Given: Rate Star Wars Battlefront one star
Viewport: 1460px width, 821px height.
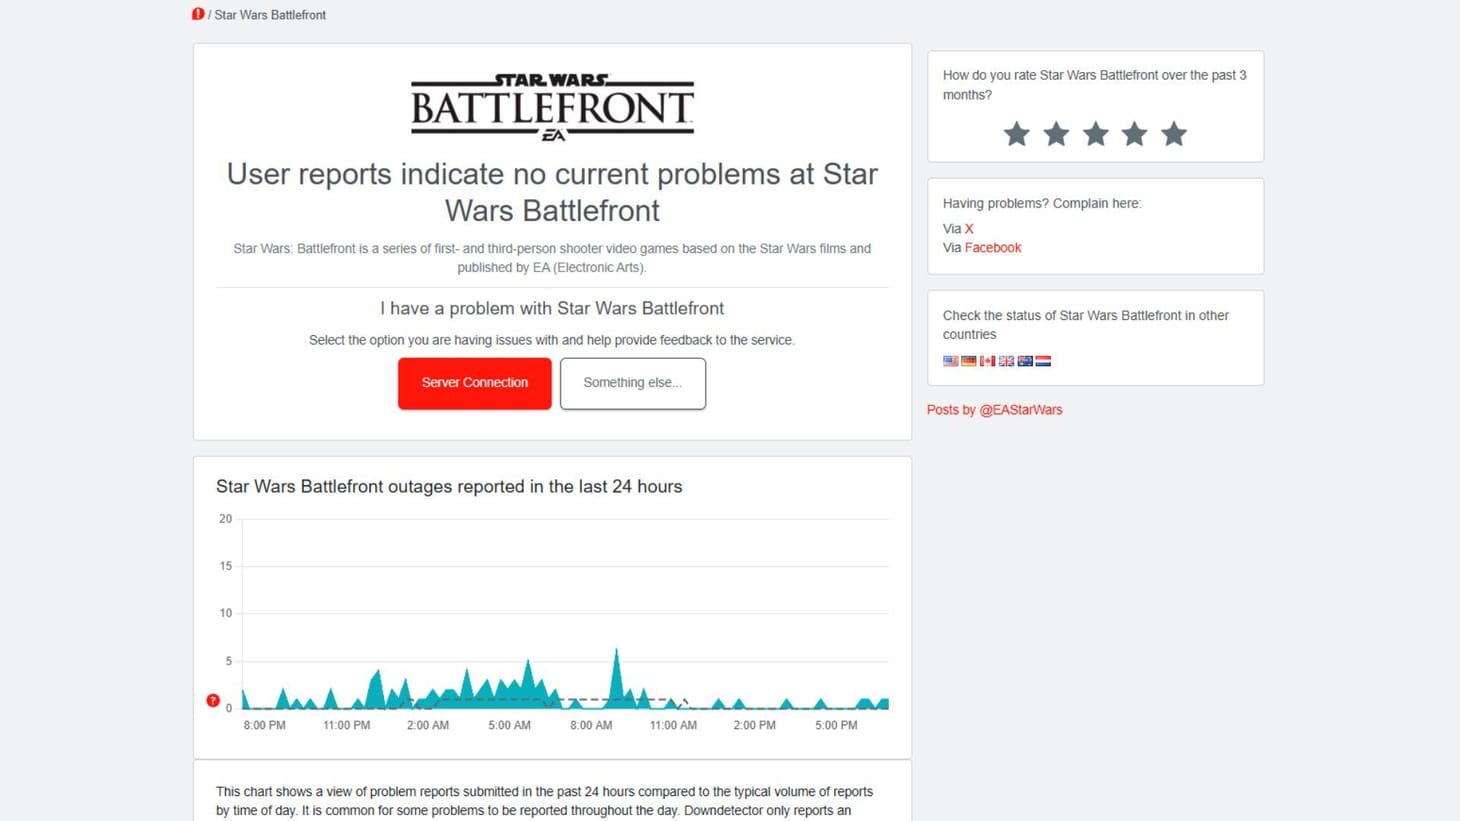Looking at the screenshot, I should point(1017,133).
